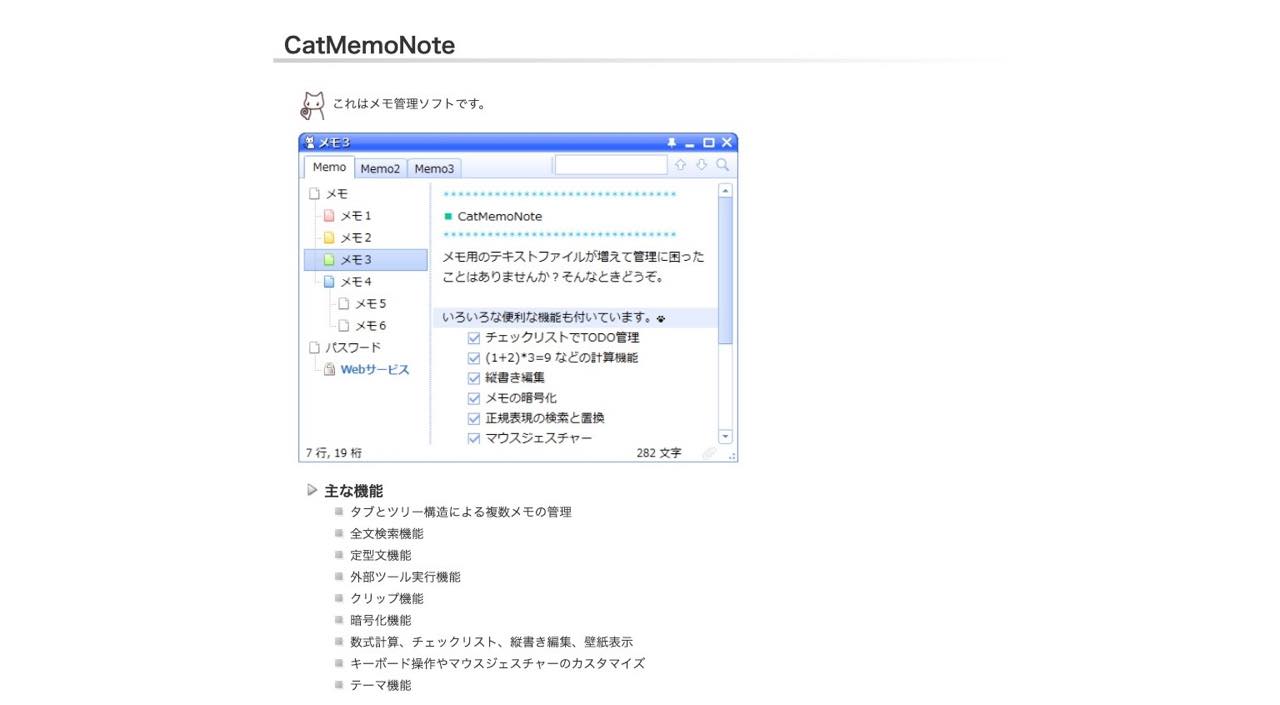Select the メモ1 tree item
The width and height of the screenshot is (1280, 705).
tap(356, 216)
